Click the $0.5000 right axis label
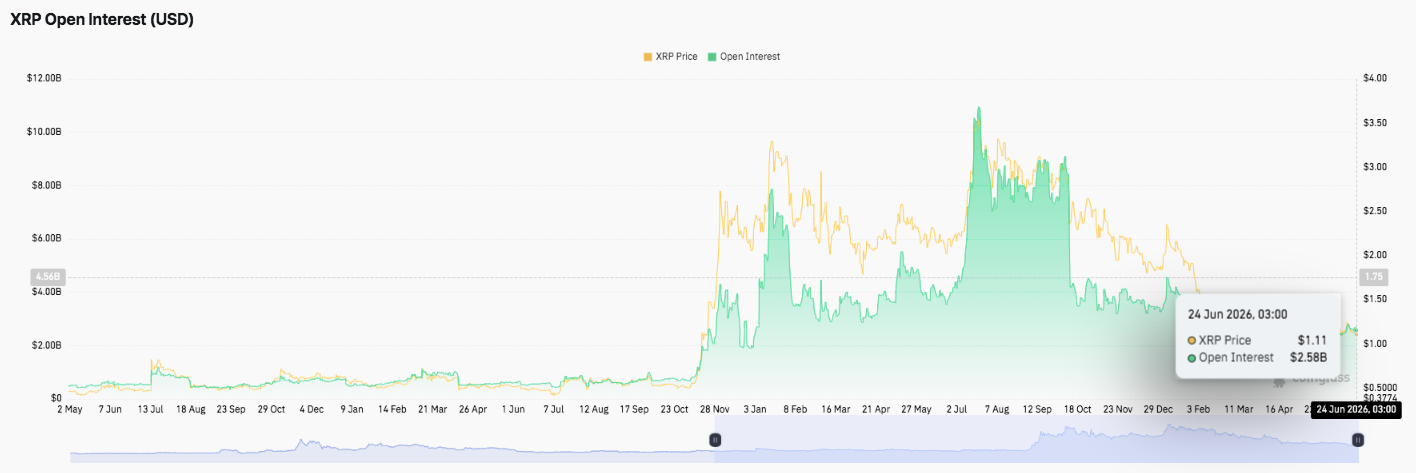 tap(1378, 388)
